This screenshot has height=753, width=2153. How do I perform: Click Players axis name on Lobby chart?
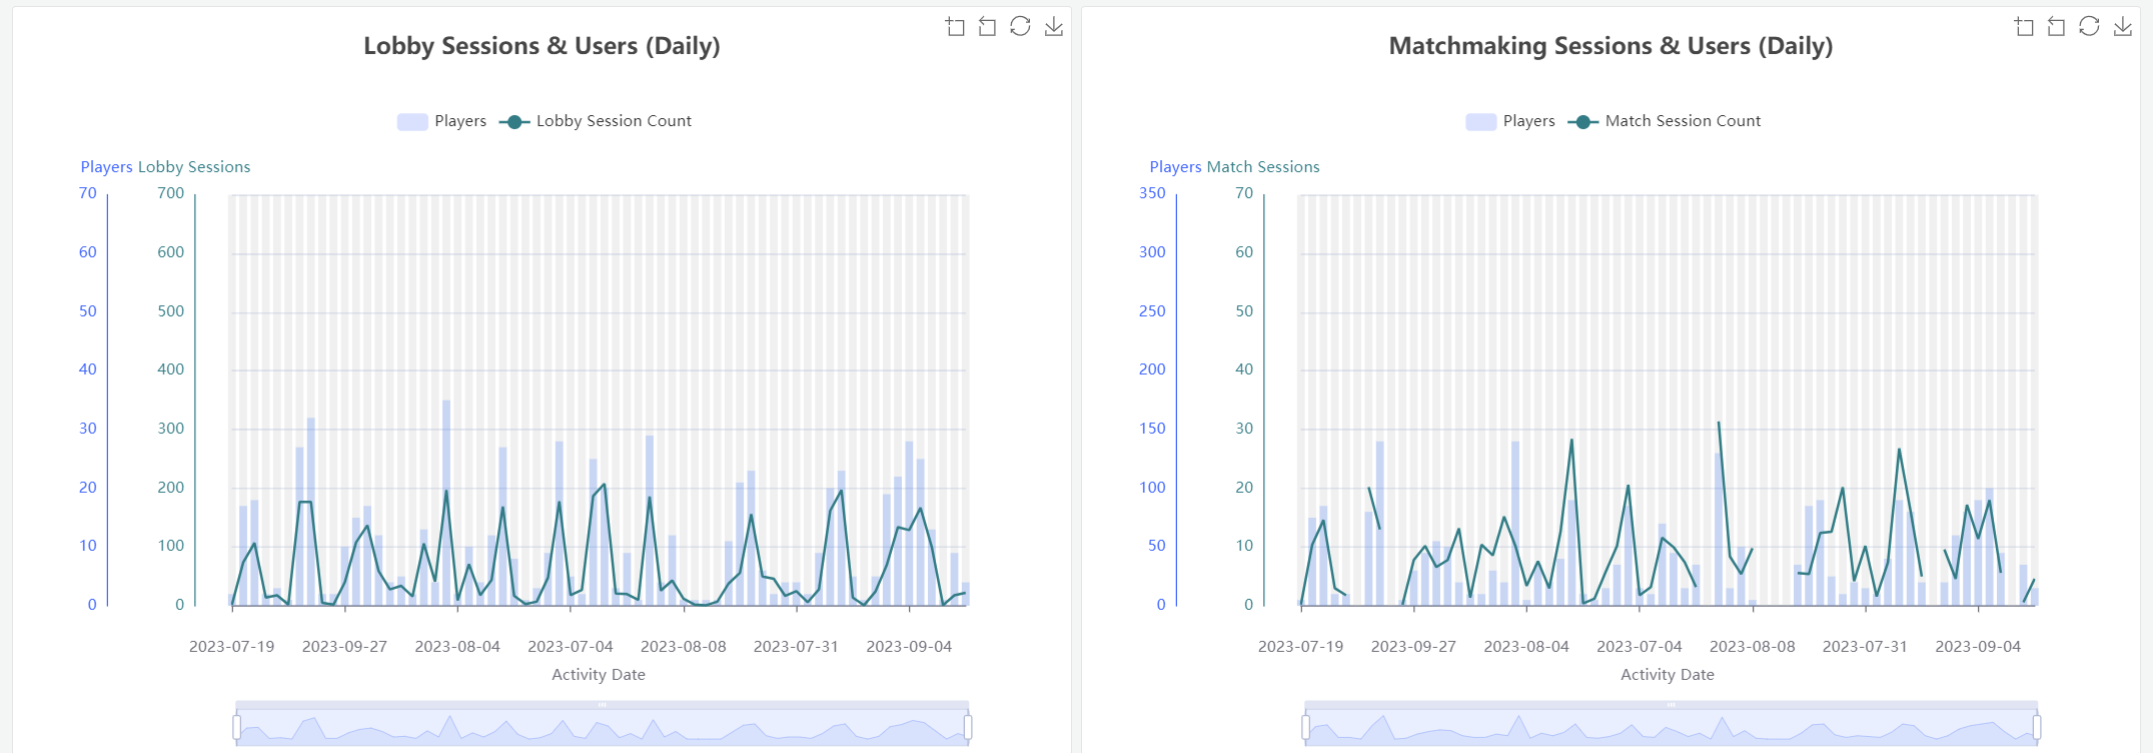pos(107,167)
